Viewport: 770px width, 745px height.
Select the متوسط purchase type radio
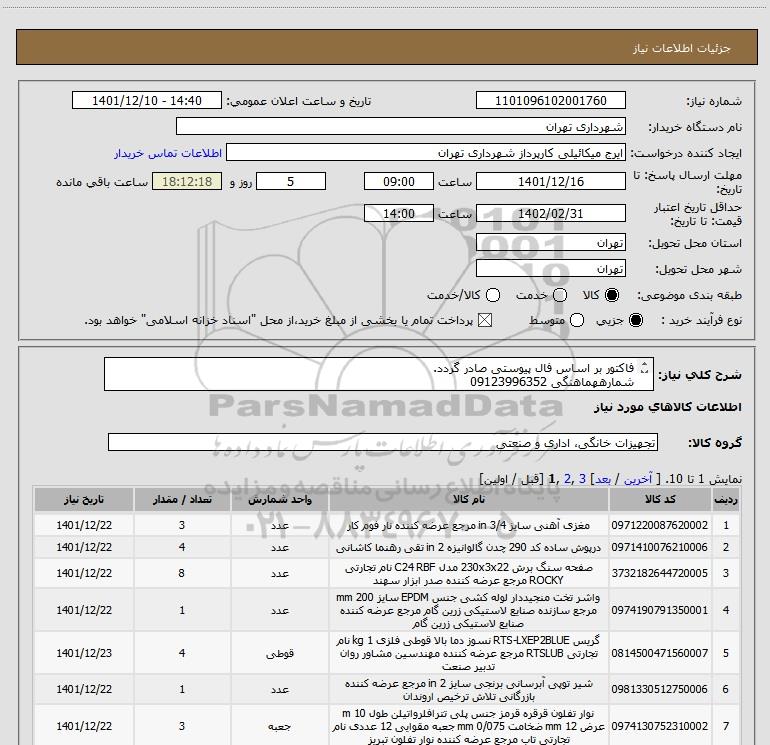pos(577,320)
